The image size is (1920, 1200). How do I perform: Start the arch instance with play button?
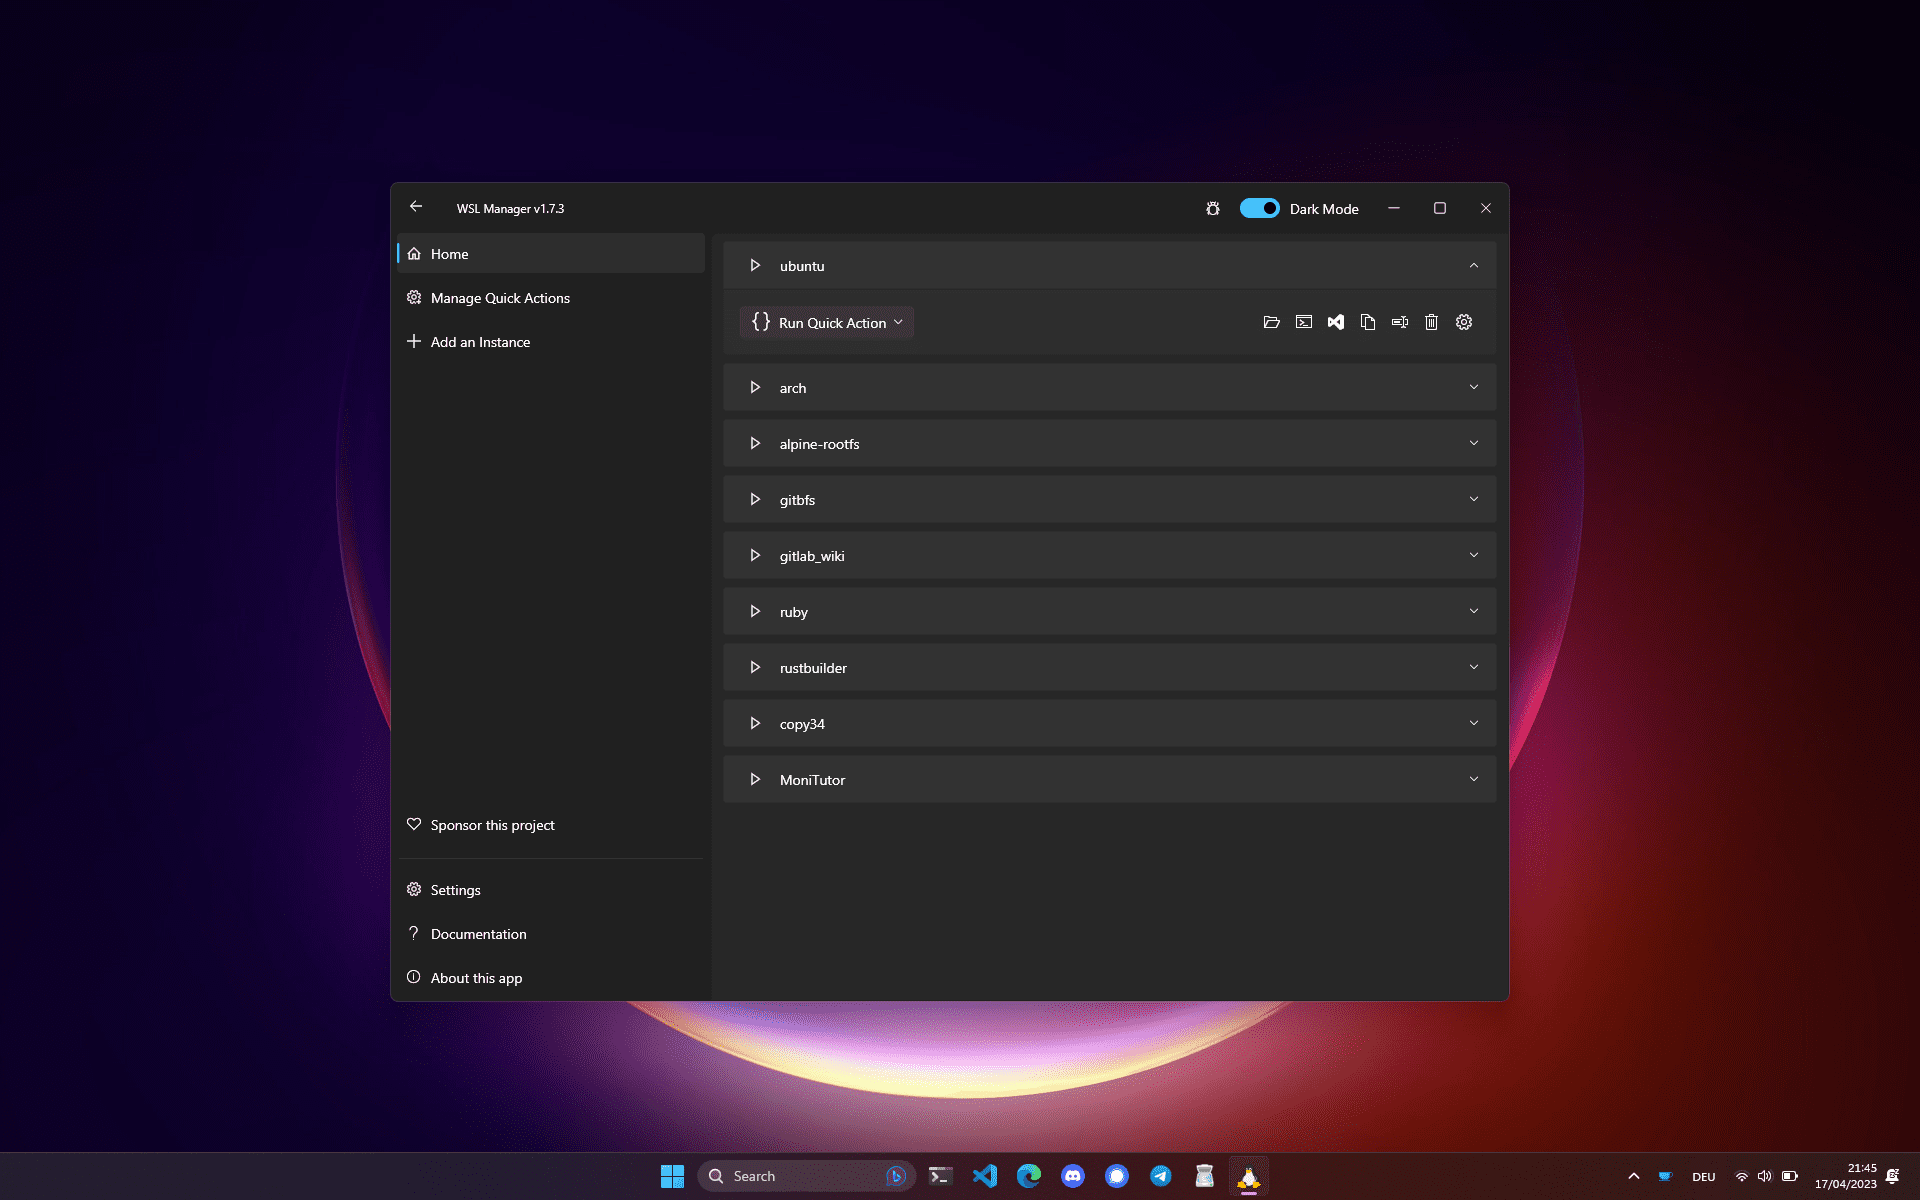click(755, 388)
